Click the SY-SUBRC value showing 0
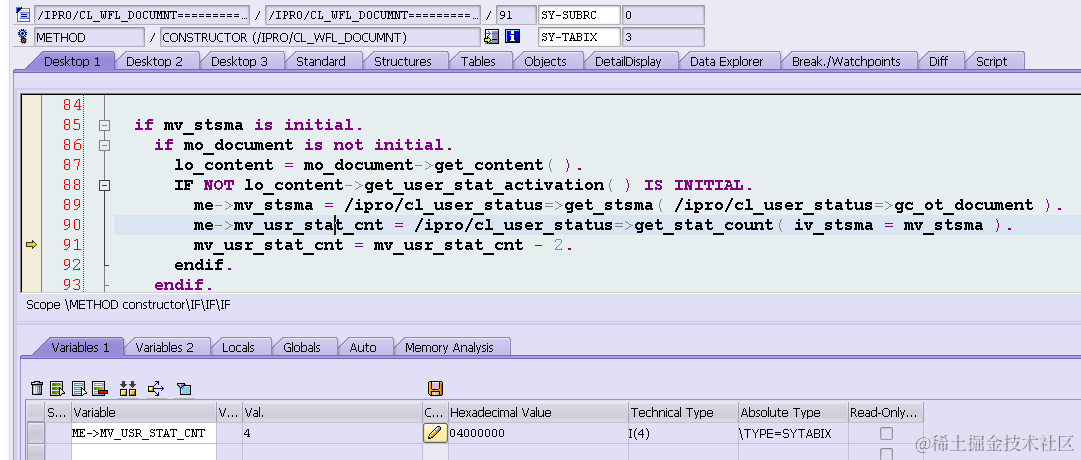This screenshot has width=1081, height=460. (x=663, y=14)
